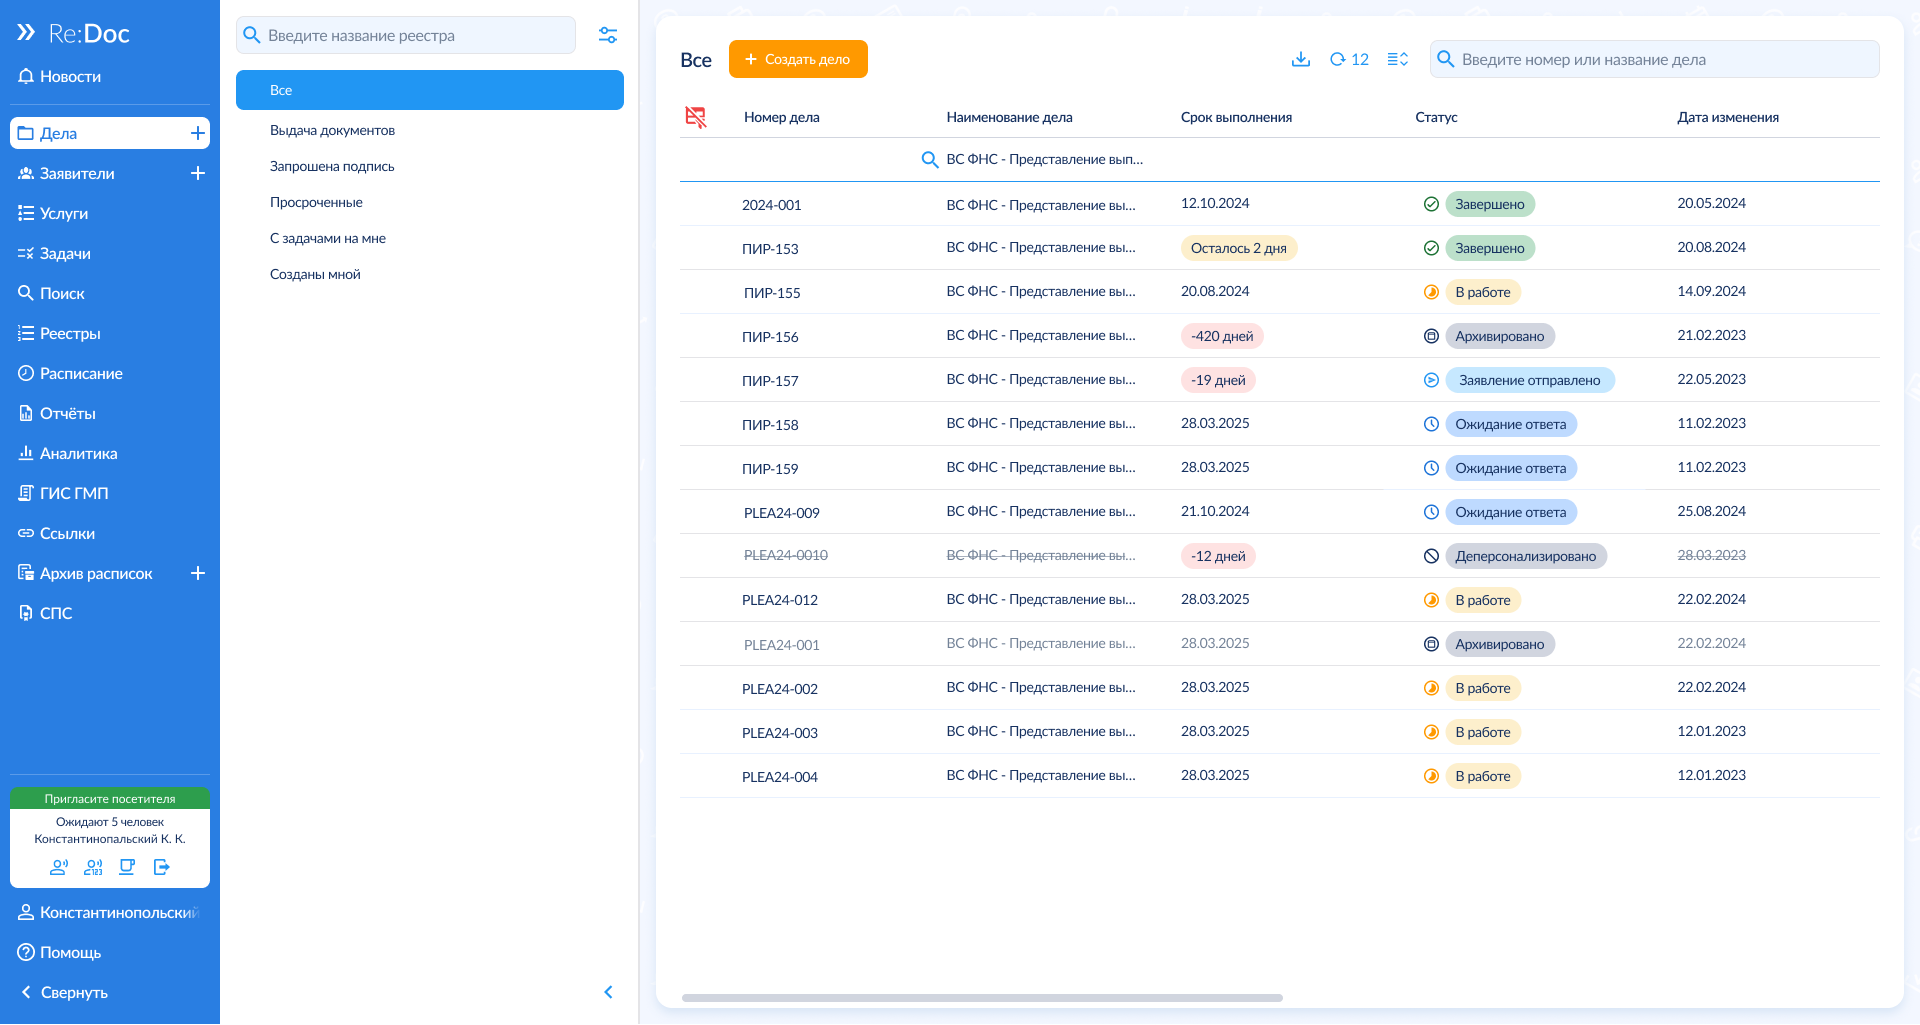This screenshot has width=1920, height=1025.
Task: Open the Аналитика menu section
Action: 78,453
